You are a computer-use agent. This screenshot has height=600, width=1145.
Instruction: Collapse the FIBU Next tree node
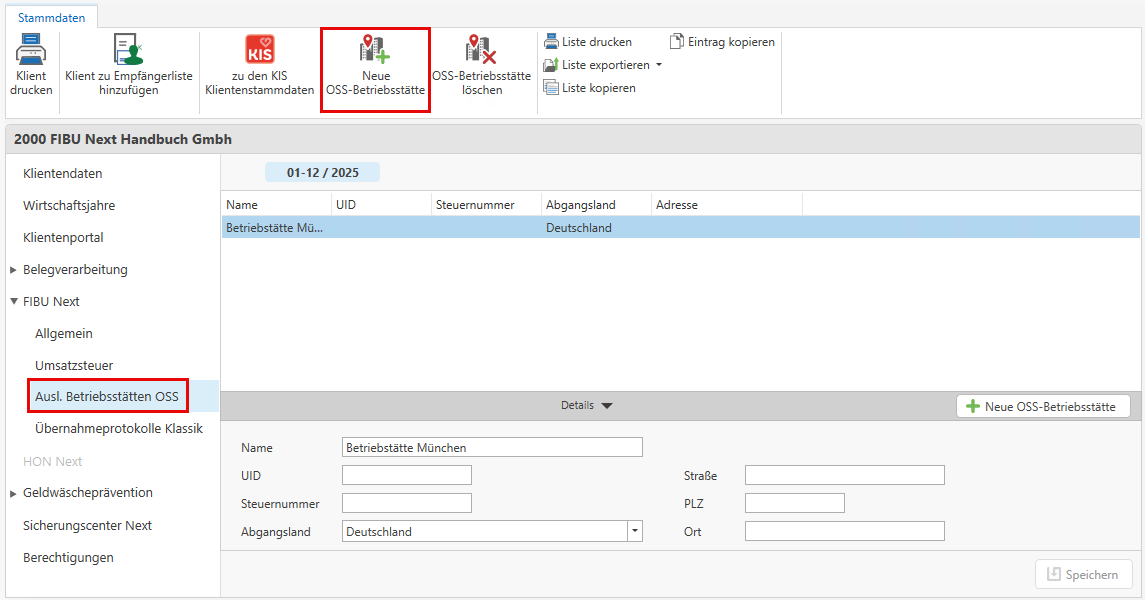point(13,302)
